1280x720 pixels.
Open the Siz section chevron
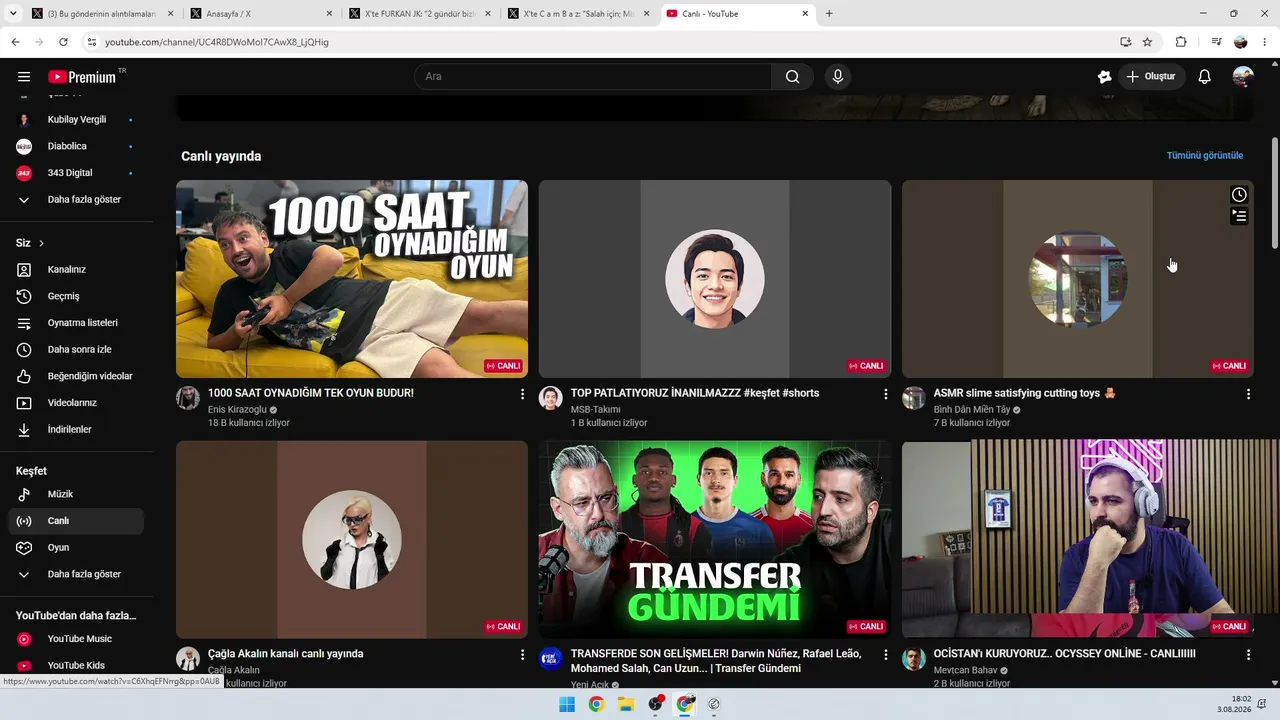coord(41,243)
